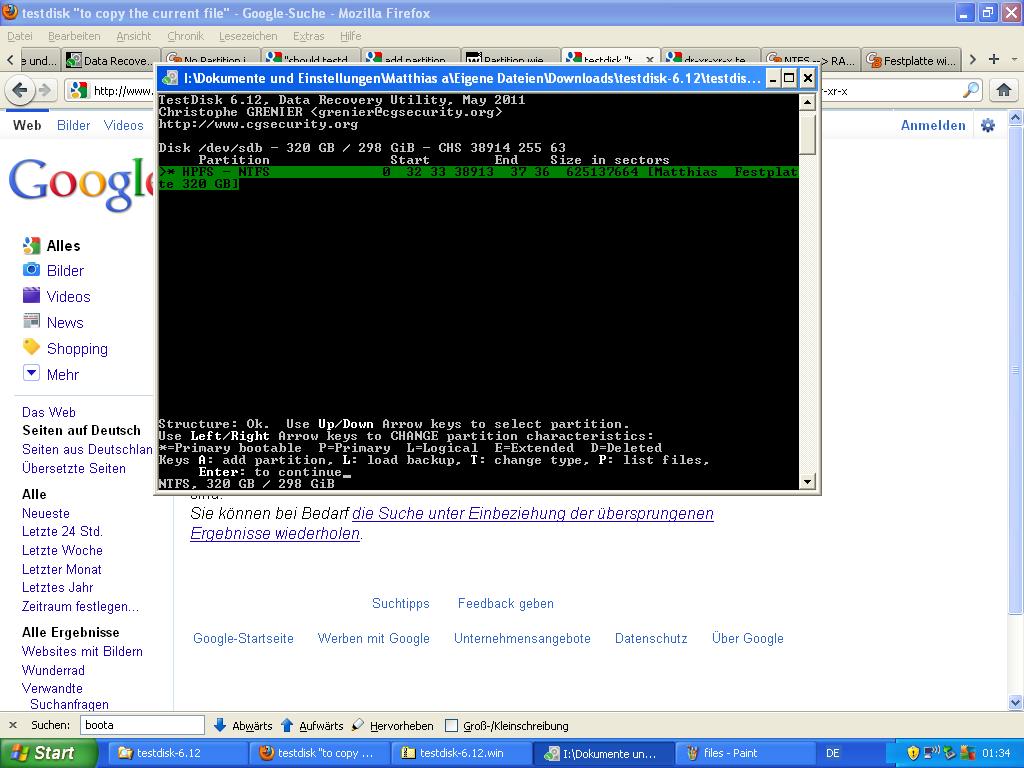Switch to Festplatte wi... tab
The height and width of the screenshot is (768, 1024).
pyautogui.click(x=912, y=60)
